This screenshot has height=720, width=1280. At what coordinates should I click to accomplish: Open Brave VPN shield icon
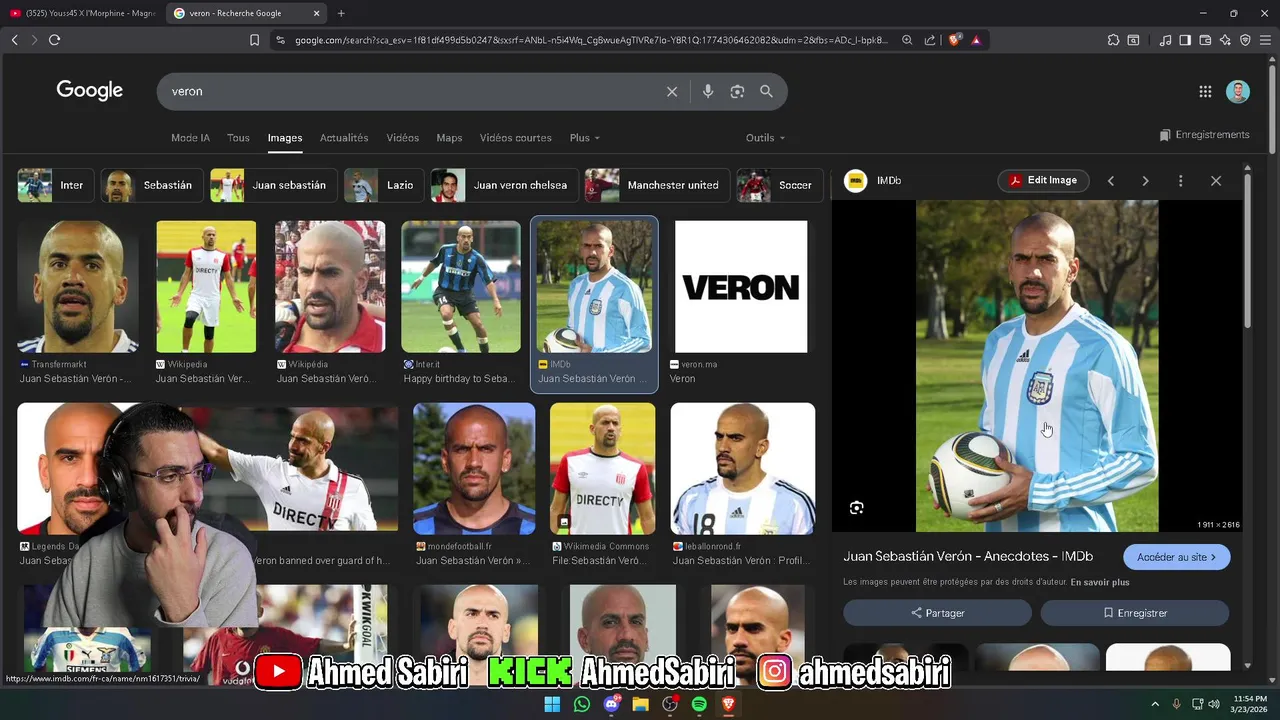point(1245,40)
